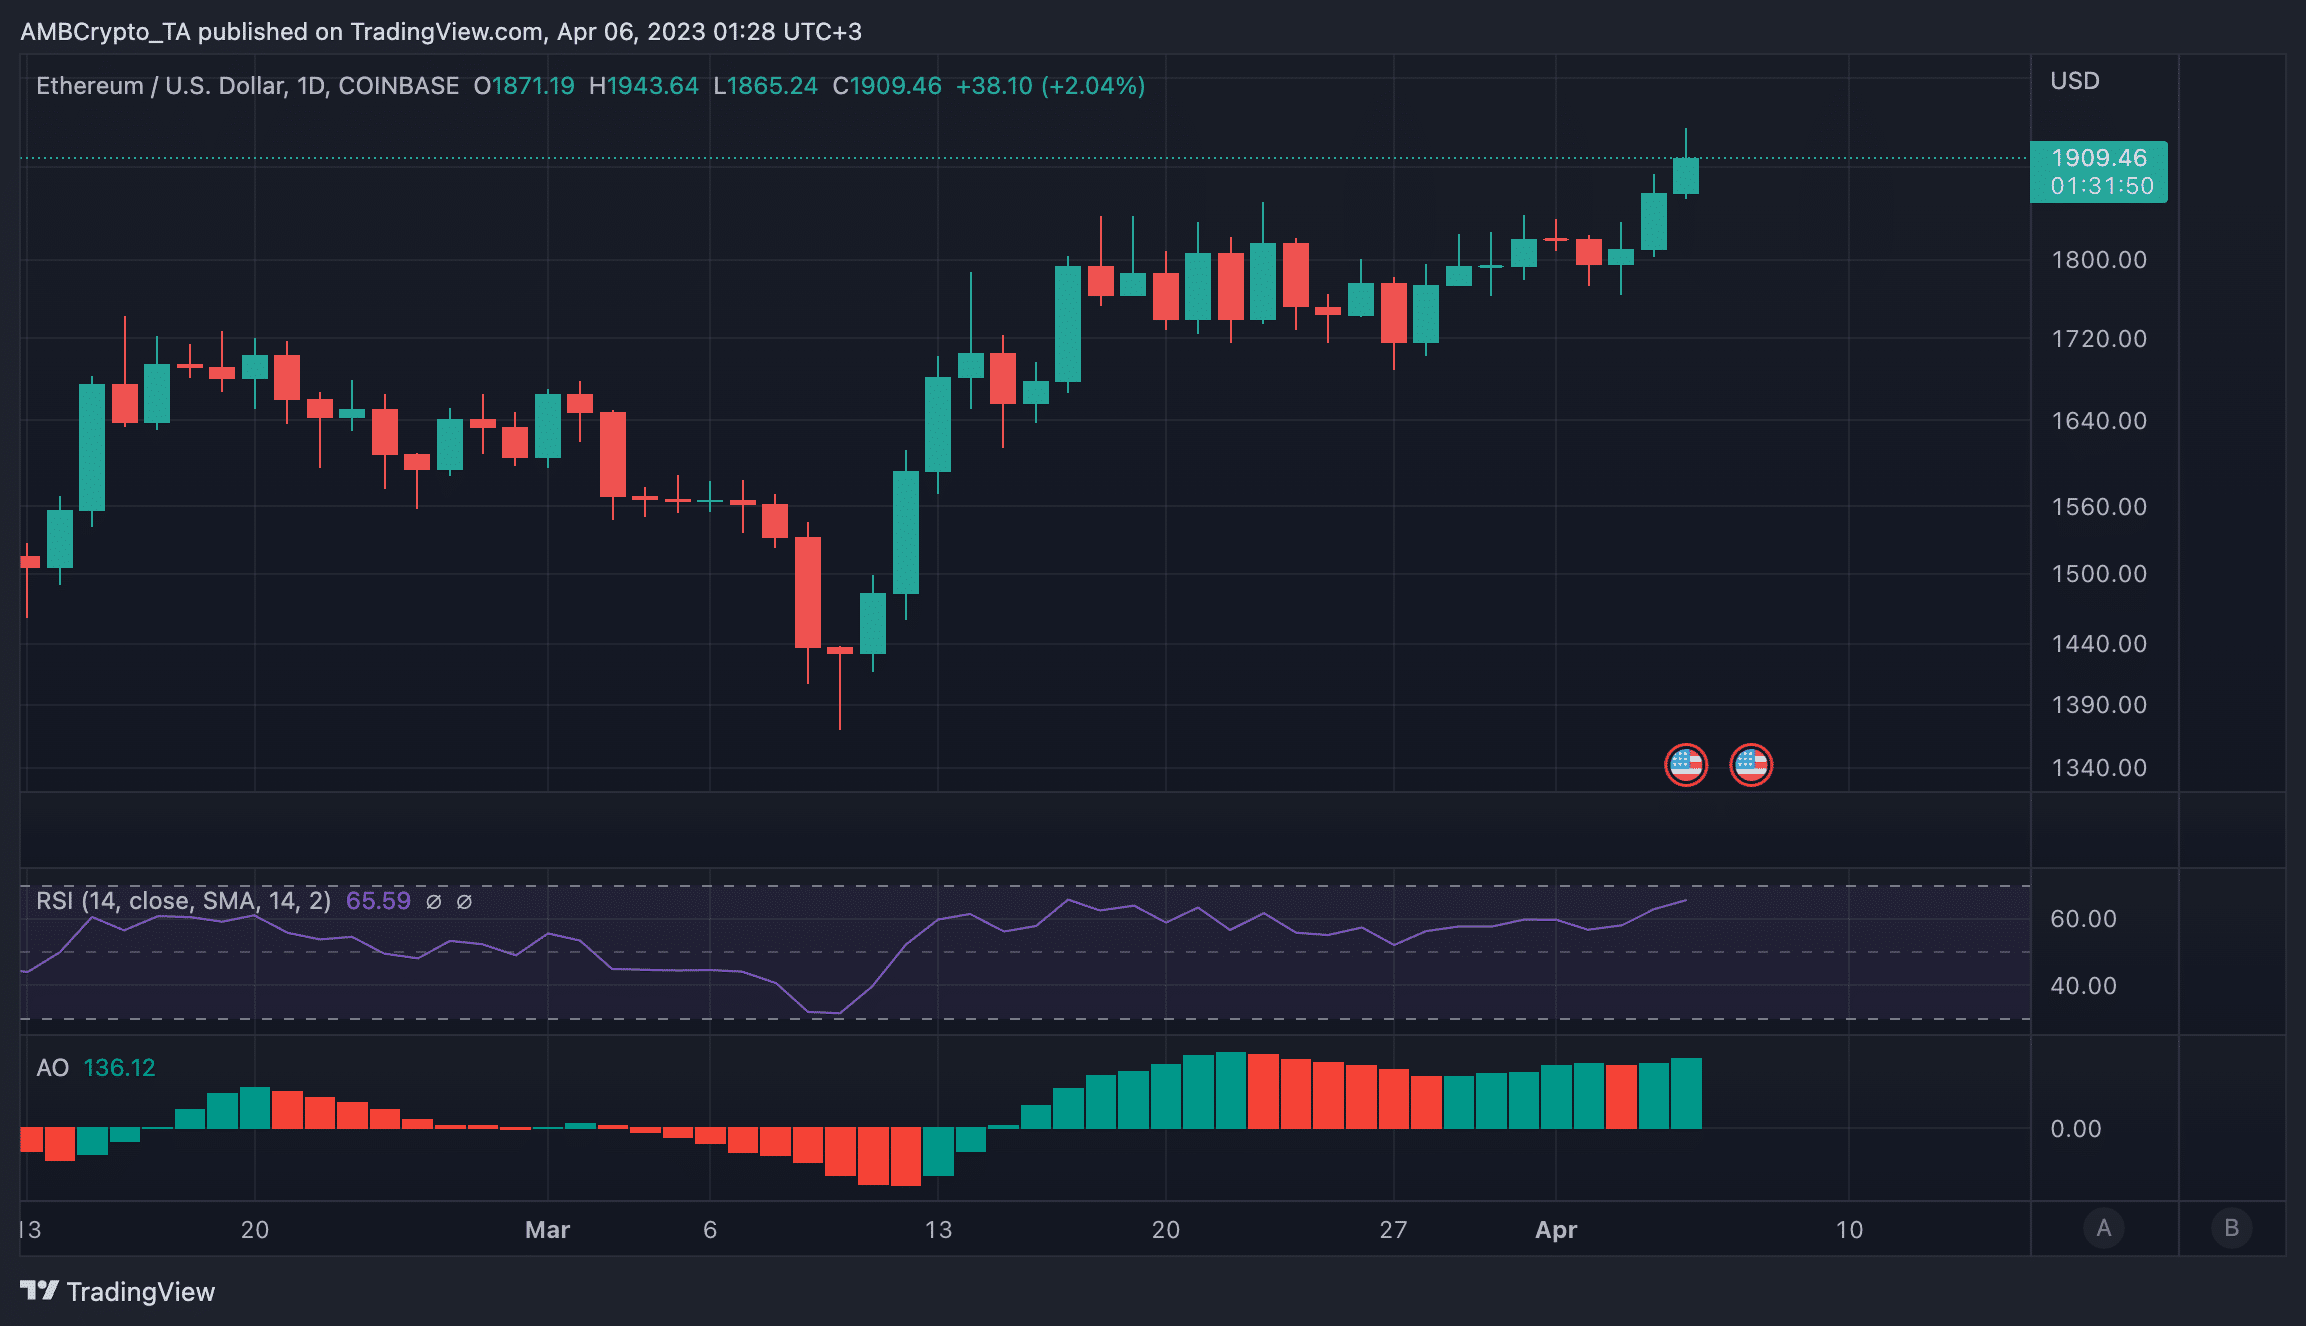Screen dimensions: 2306x1326
Task: Click the 1340.00 level on the price scale
Action: click(2099, 768)
